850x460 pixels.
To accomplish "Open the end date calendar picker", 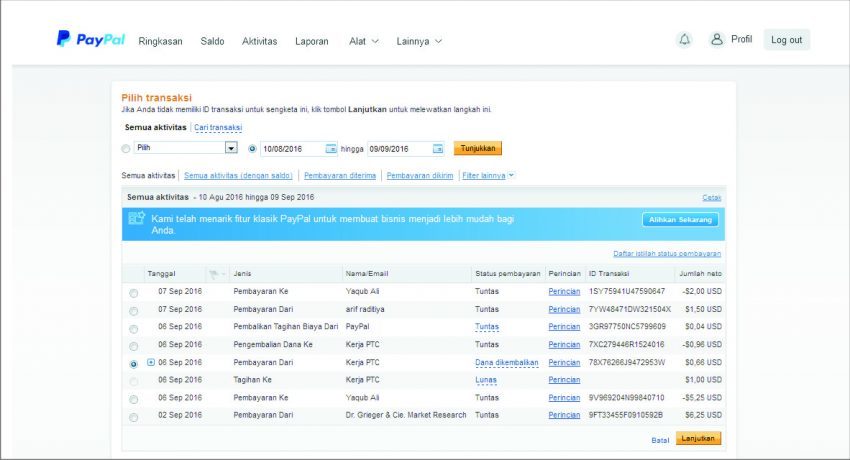I will [x=437, y=149].
